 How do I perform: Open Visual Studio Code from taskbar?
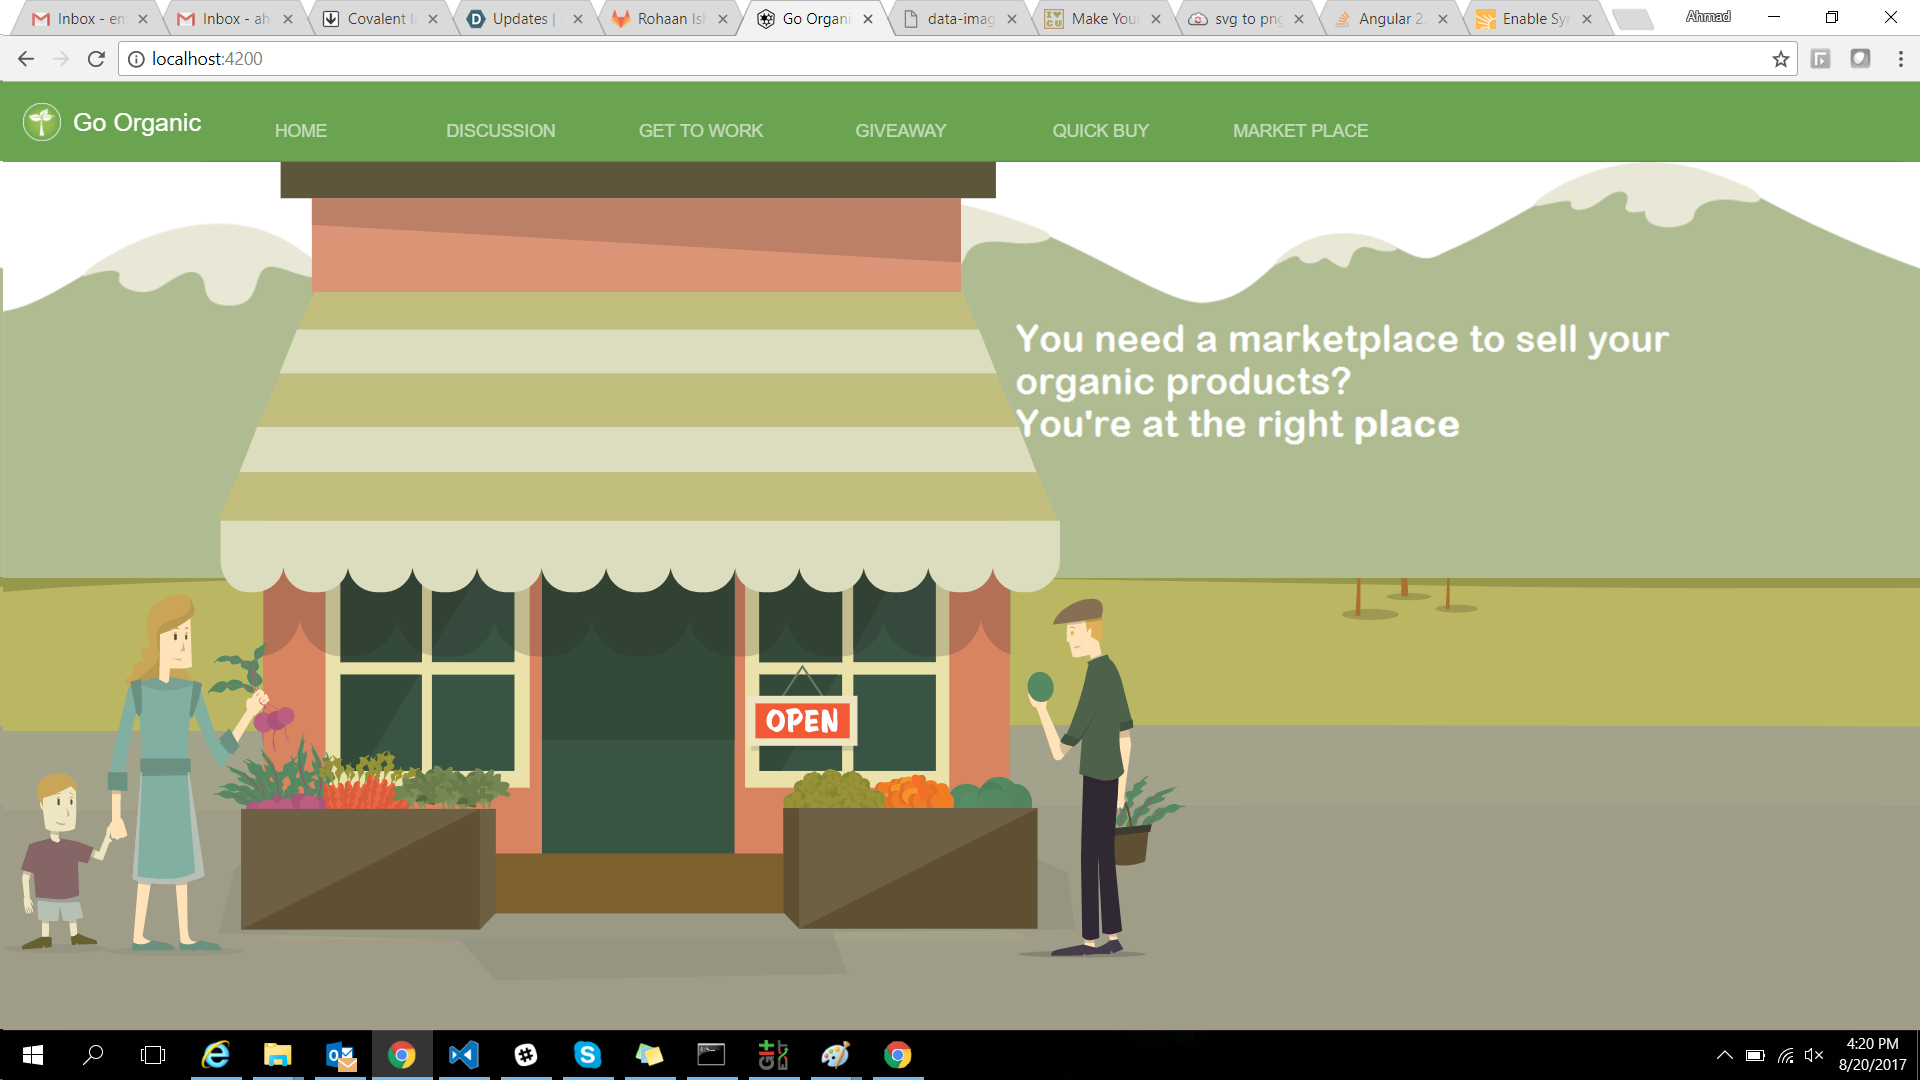point(463,1055)
